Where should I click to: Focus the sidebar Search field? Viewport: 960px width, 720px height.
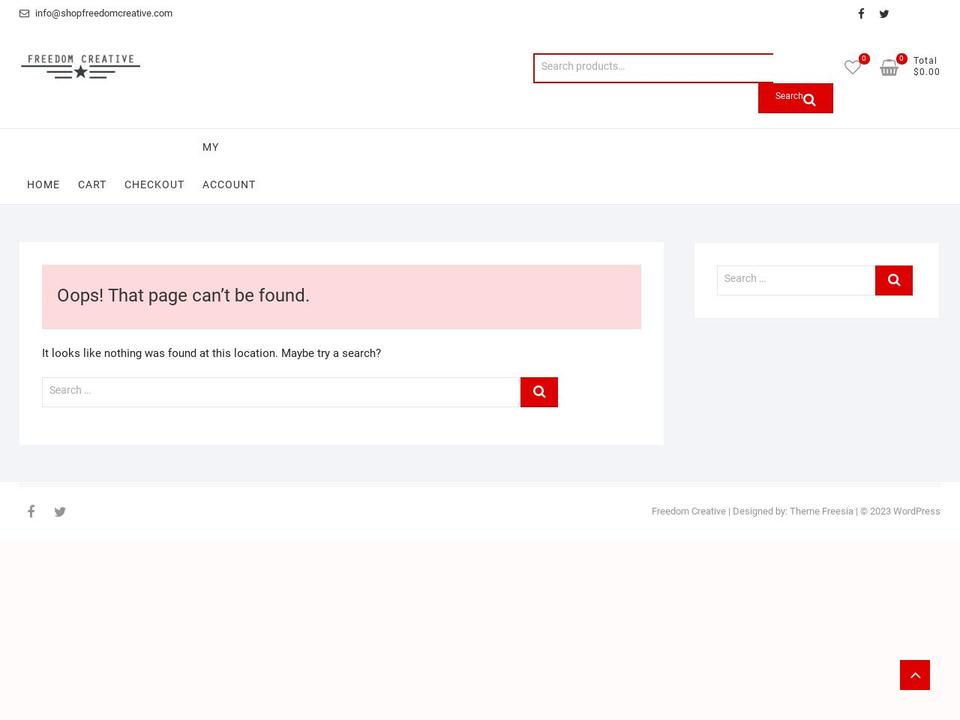point(796,280)
